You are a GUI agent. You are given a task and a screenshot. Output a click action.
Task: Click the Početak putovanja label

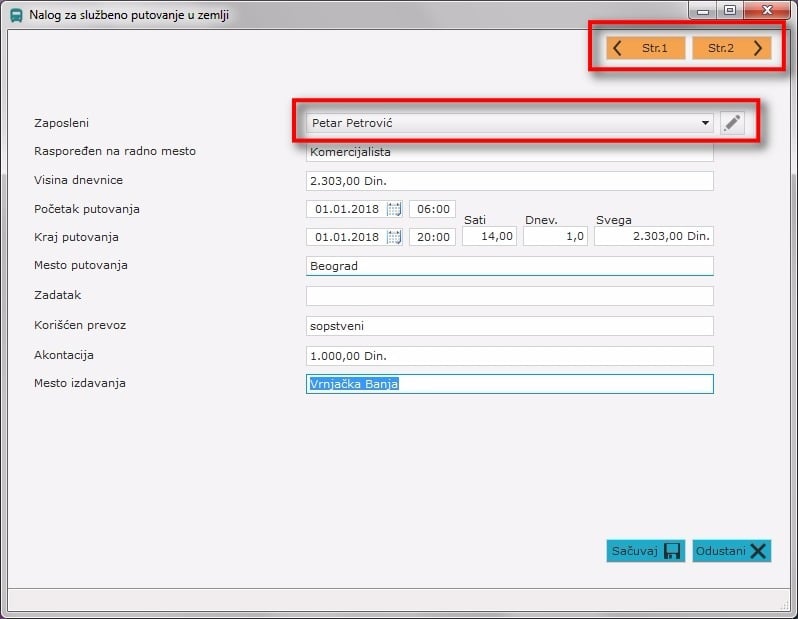[87, 209]
